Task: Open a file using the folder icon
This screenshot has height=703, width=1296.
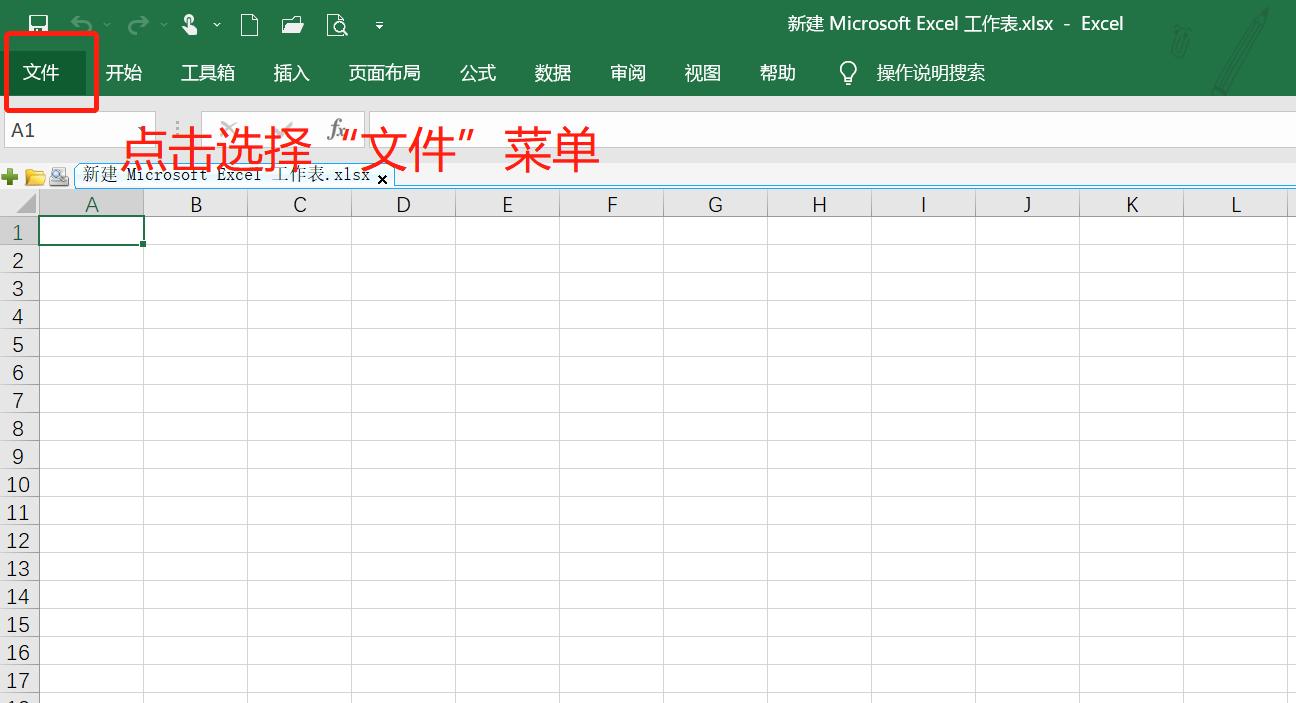Action: (x=292, y=24)
